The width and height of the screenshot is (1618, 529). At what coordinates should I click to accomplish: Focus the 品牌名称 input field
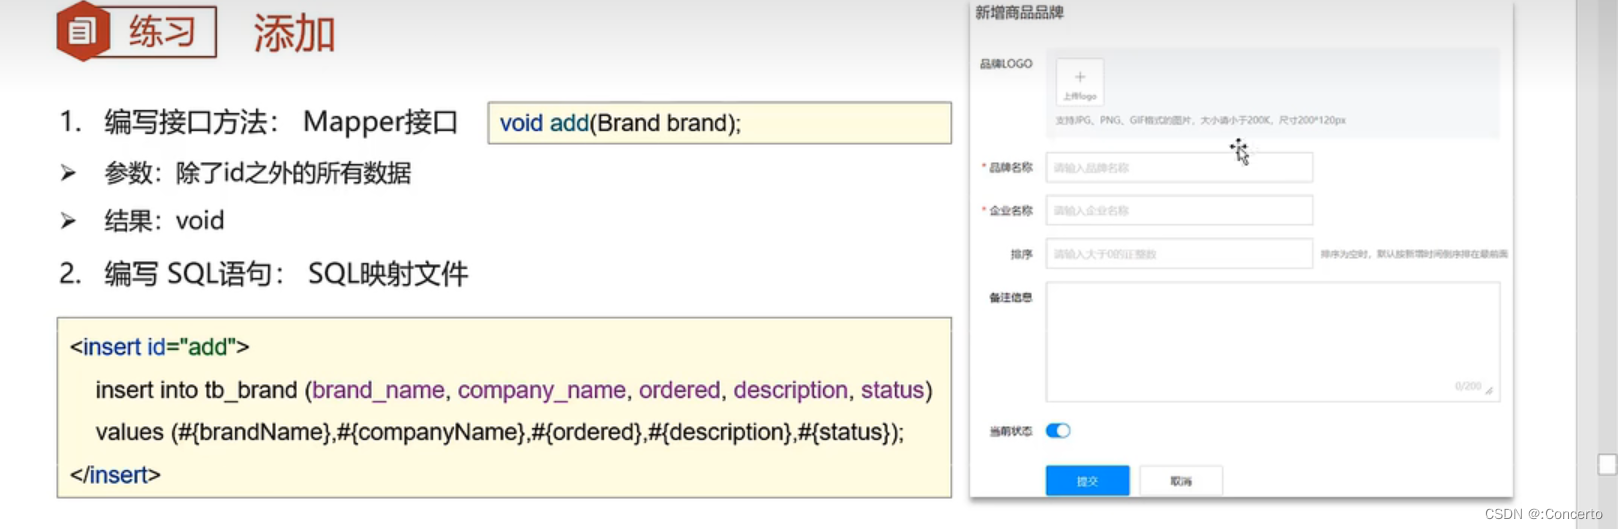(1179, 168)
